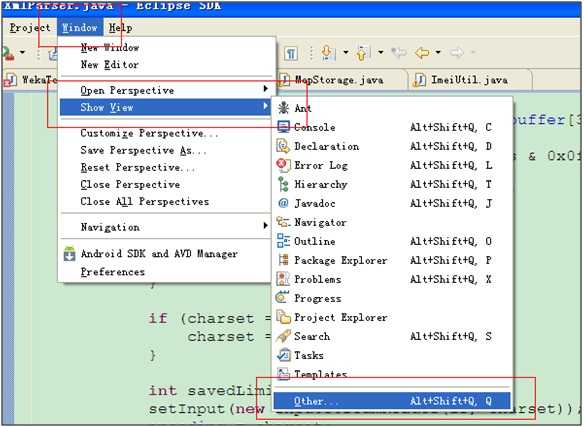The height and width of the screenshot is (427, 584).
Task: Choose Other... in Show View submenu
Action: coord(392,401)
